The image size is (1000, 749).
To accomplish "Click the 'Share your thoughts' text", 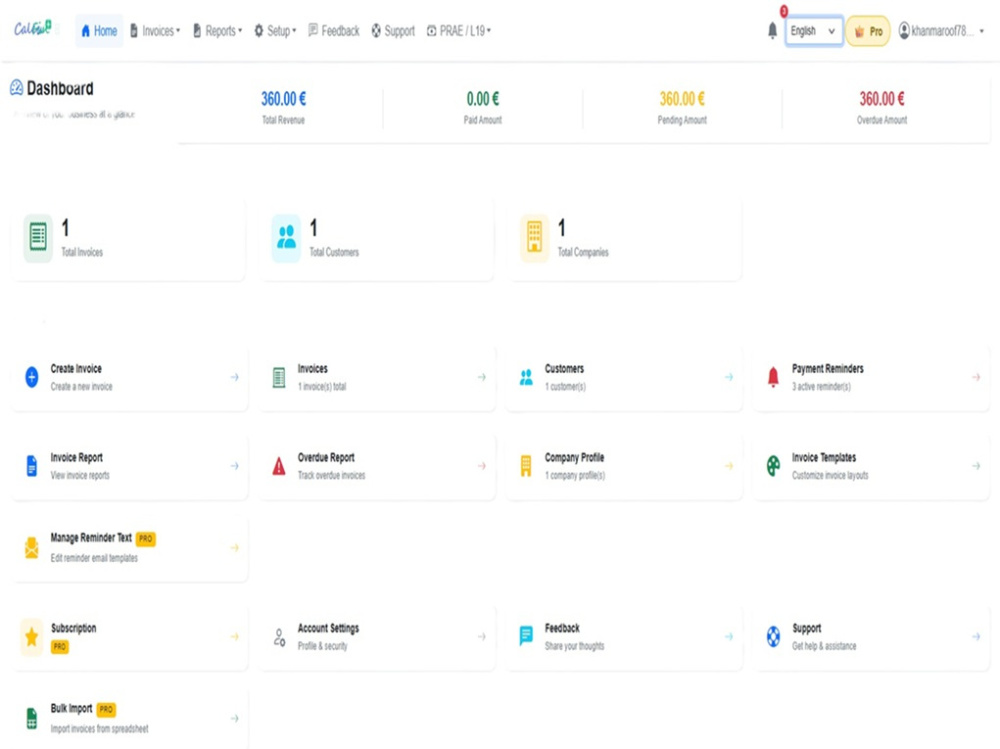I will click(x=574, y=646).
